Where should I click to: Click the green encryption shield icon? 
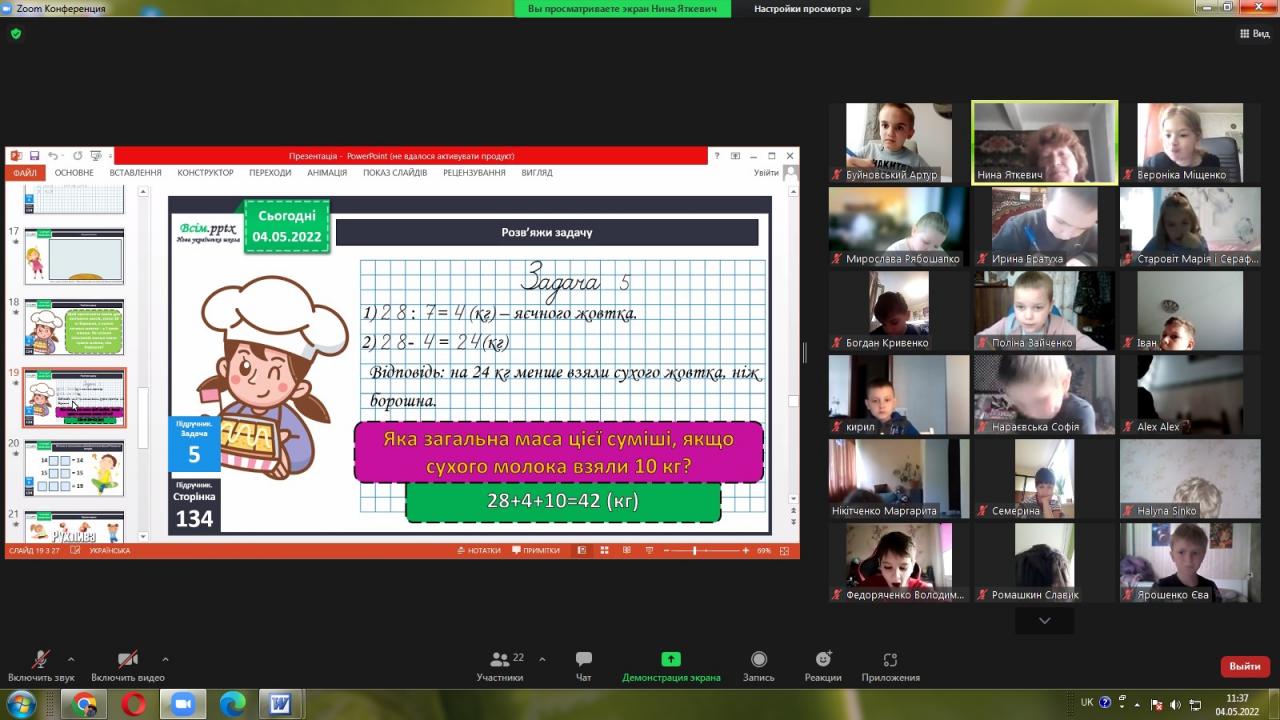(15, 33)
